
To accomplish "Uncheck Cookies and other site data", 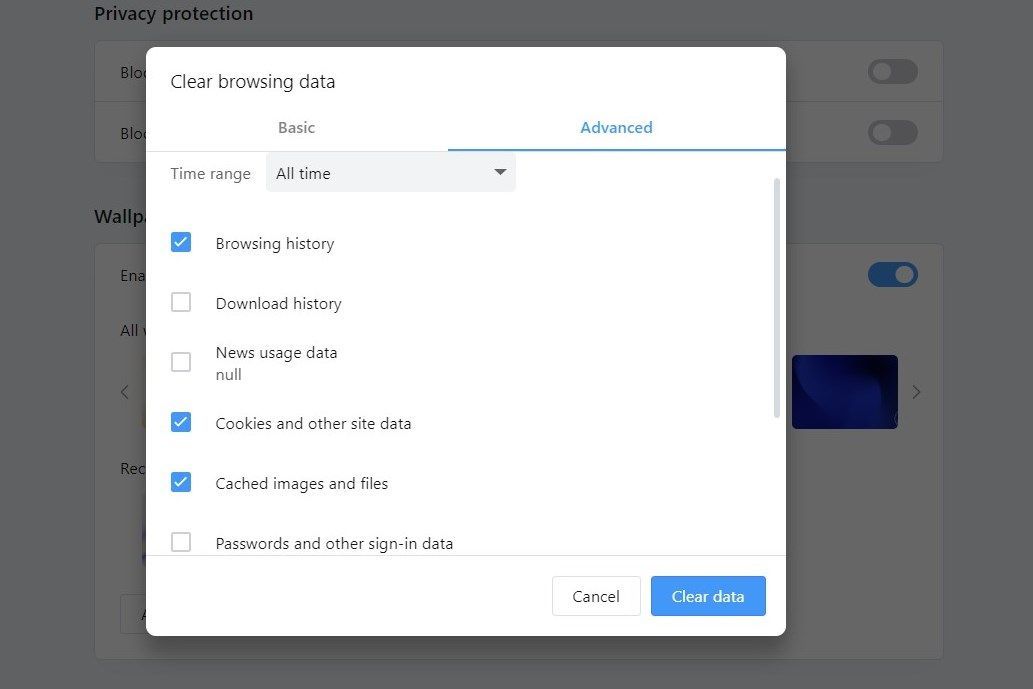I will coord(181,422).
